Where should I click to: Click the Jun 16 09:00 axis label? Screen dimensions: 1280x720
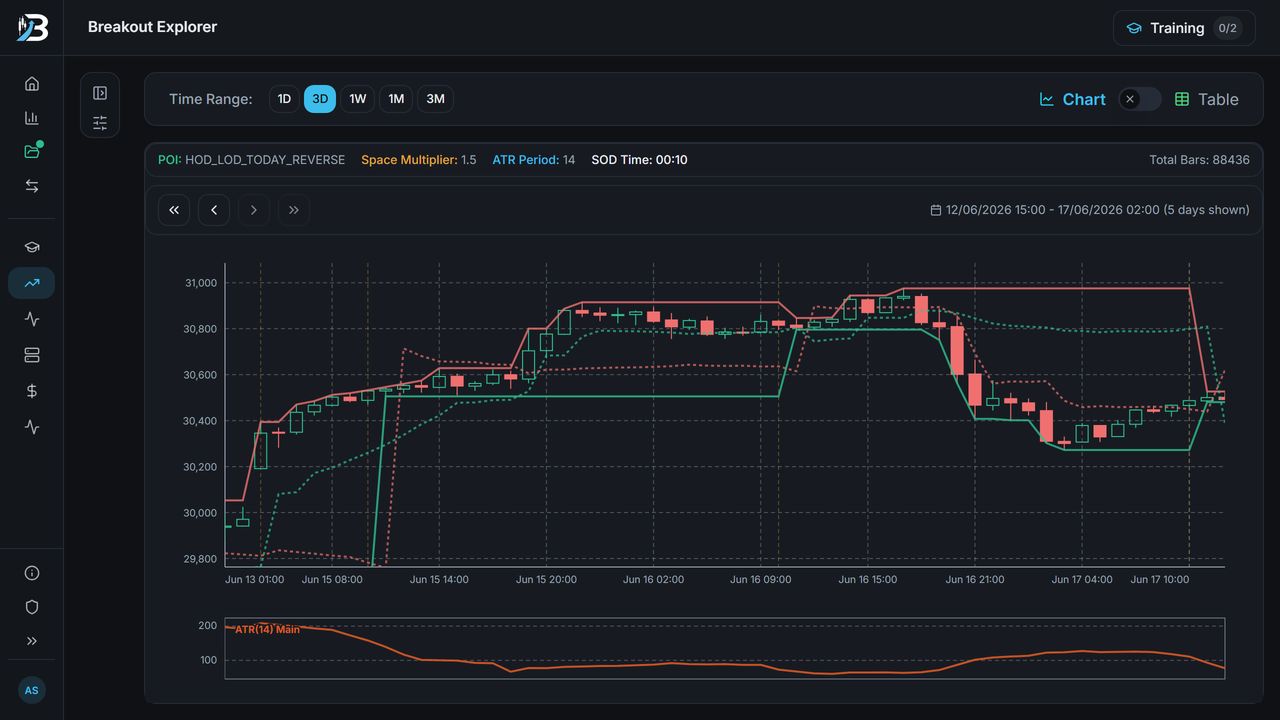[761, 579]
